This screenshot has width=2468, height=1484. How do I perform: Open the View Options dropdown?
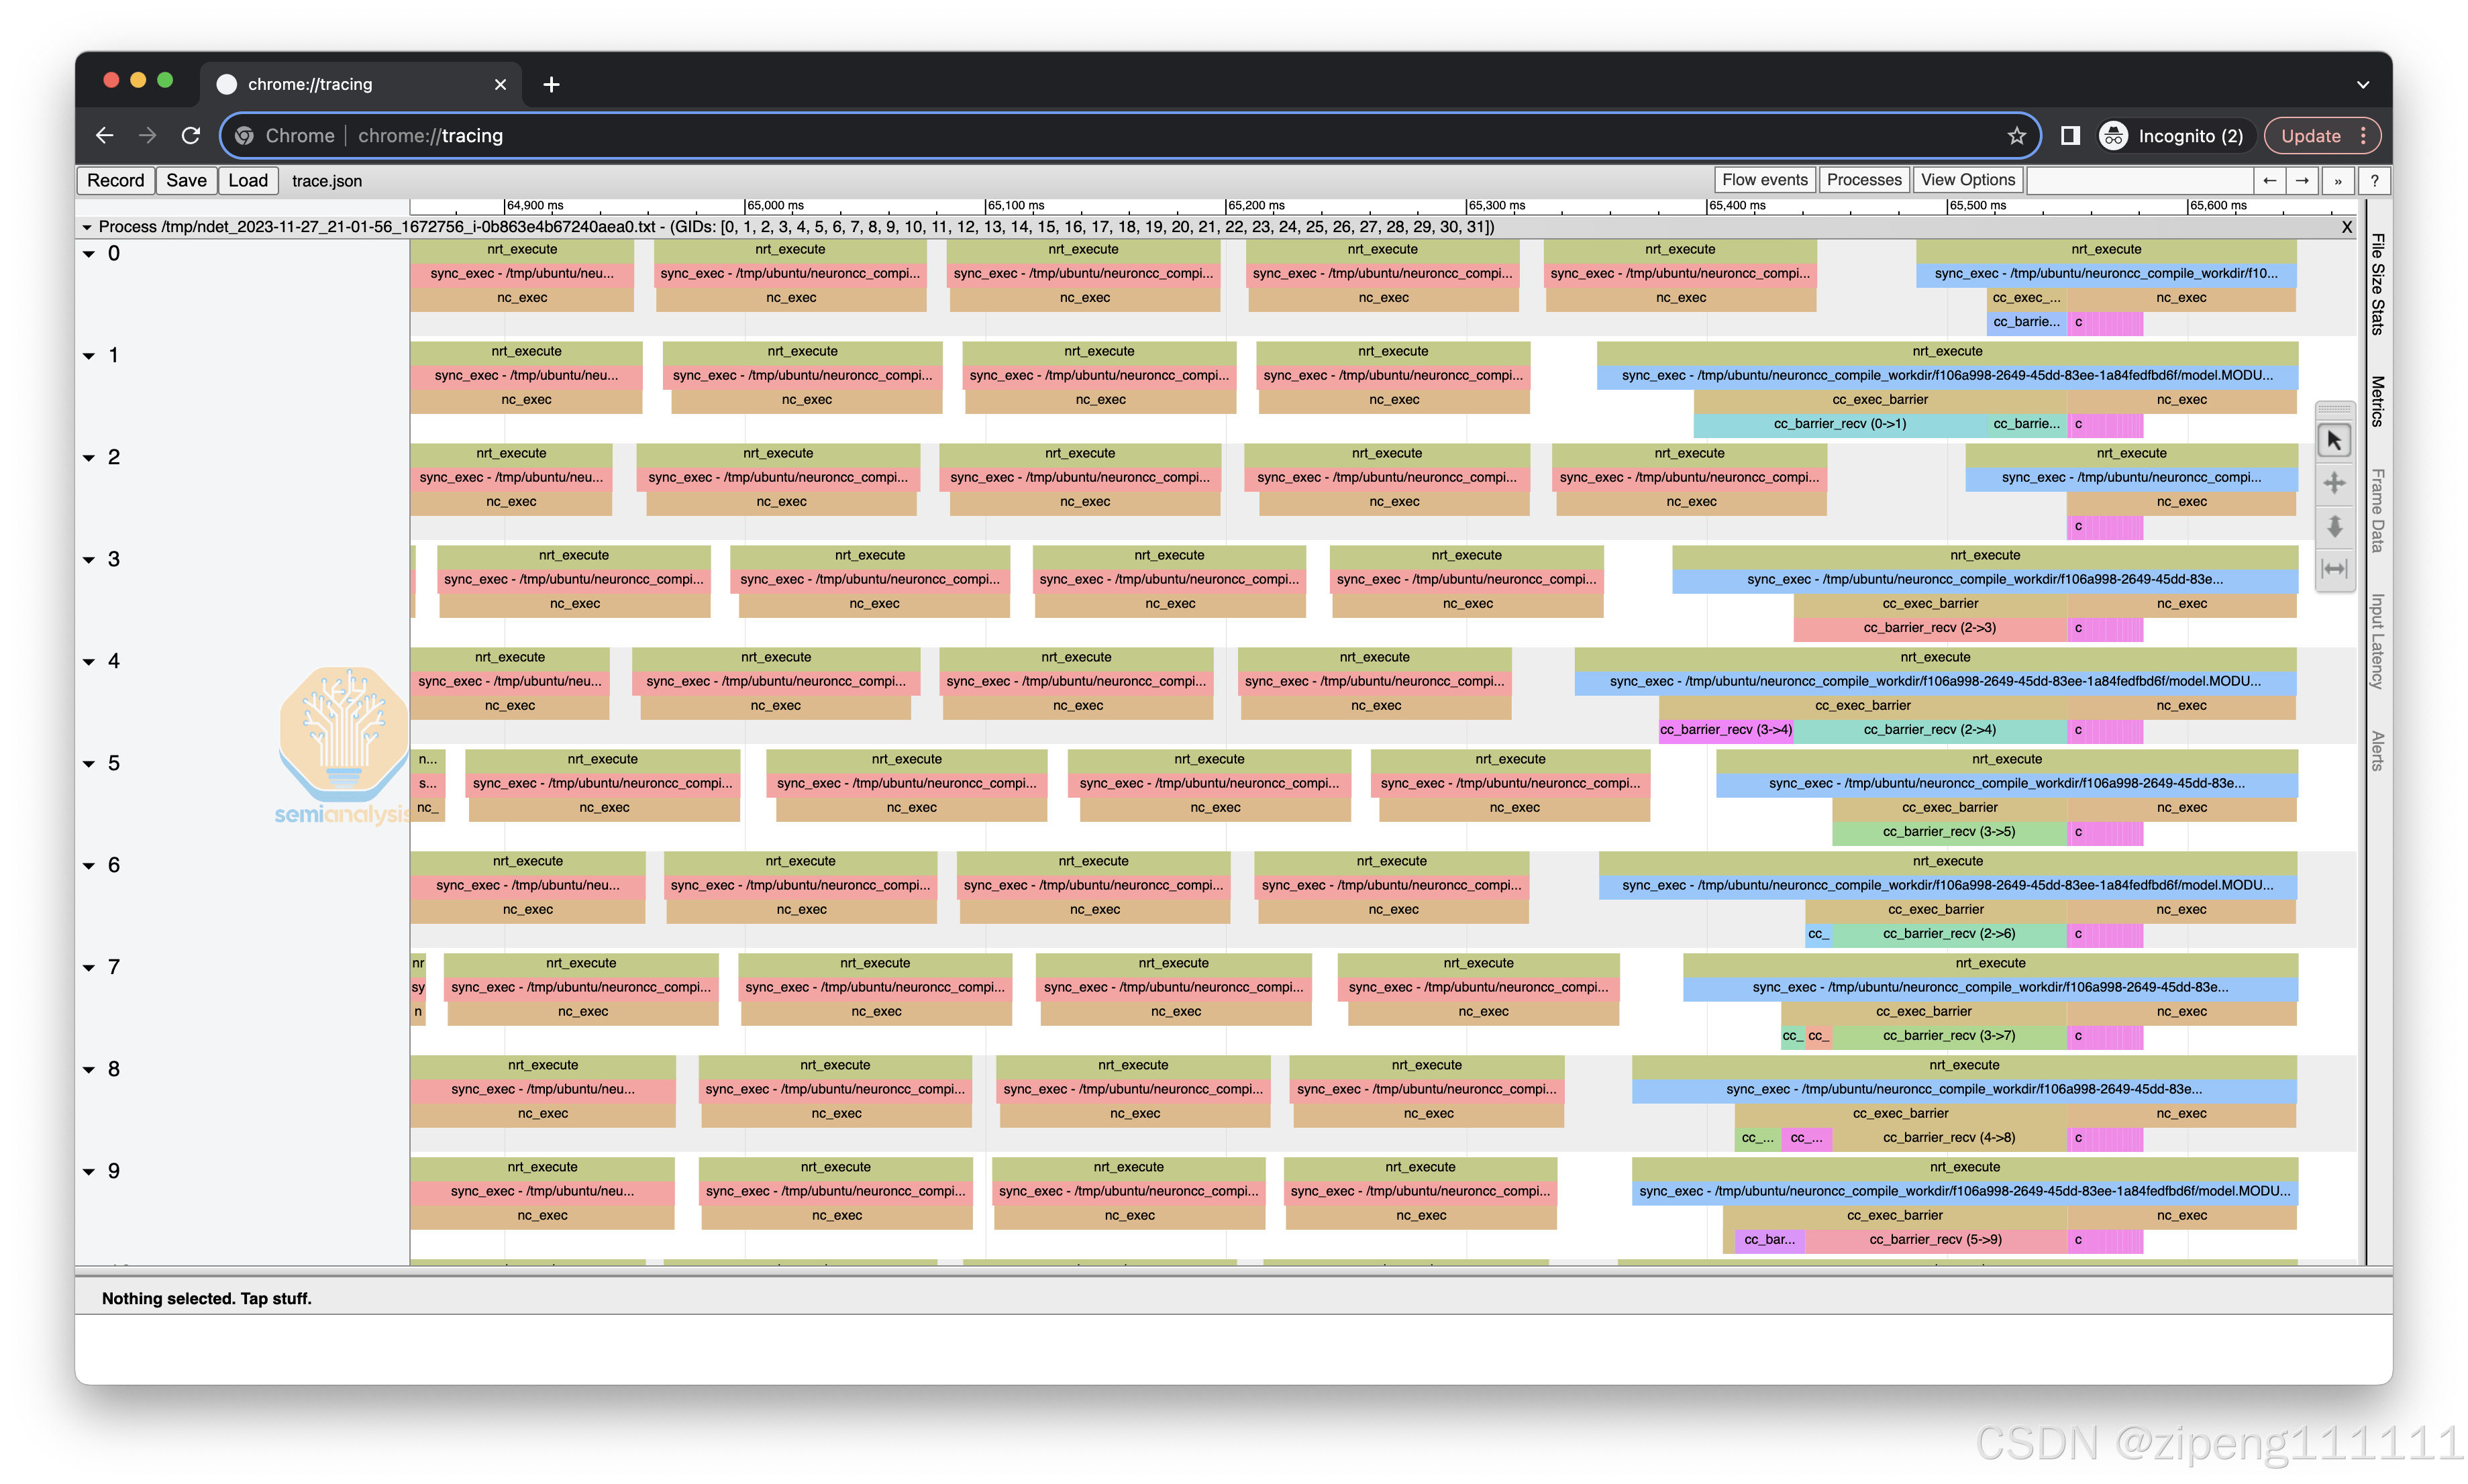[x=1967, y=180]
